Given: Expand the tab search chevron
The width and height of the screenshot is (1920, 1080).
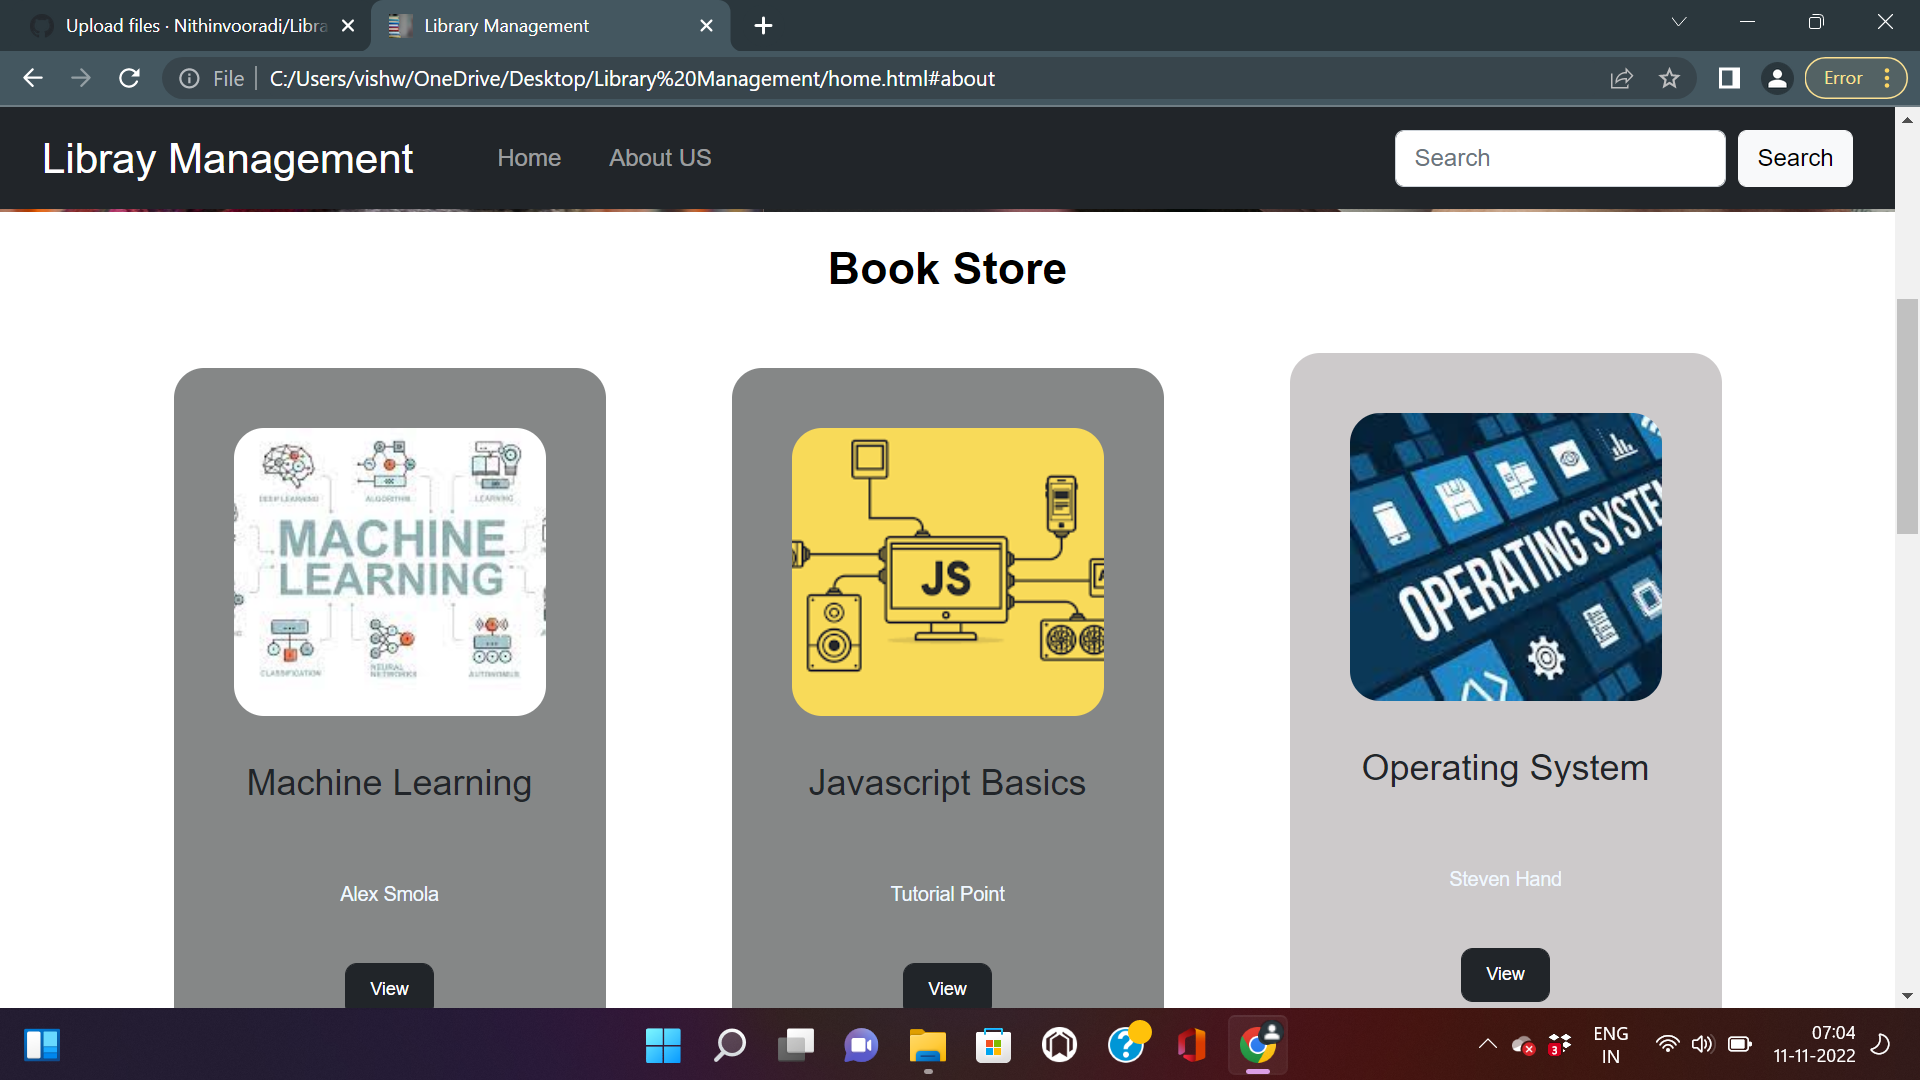Looking at the screenshot, I should 1679,22.
